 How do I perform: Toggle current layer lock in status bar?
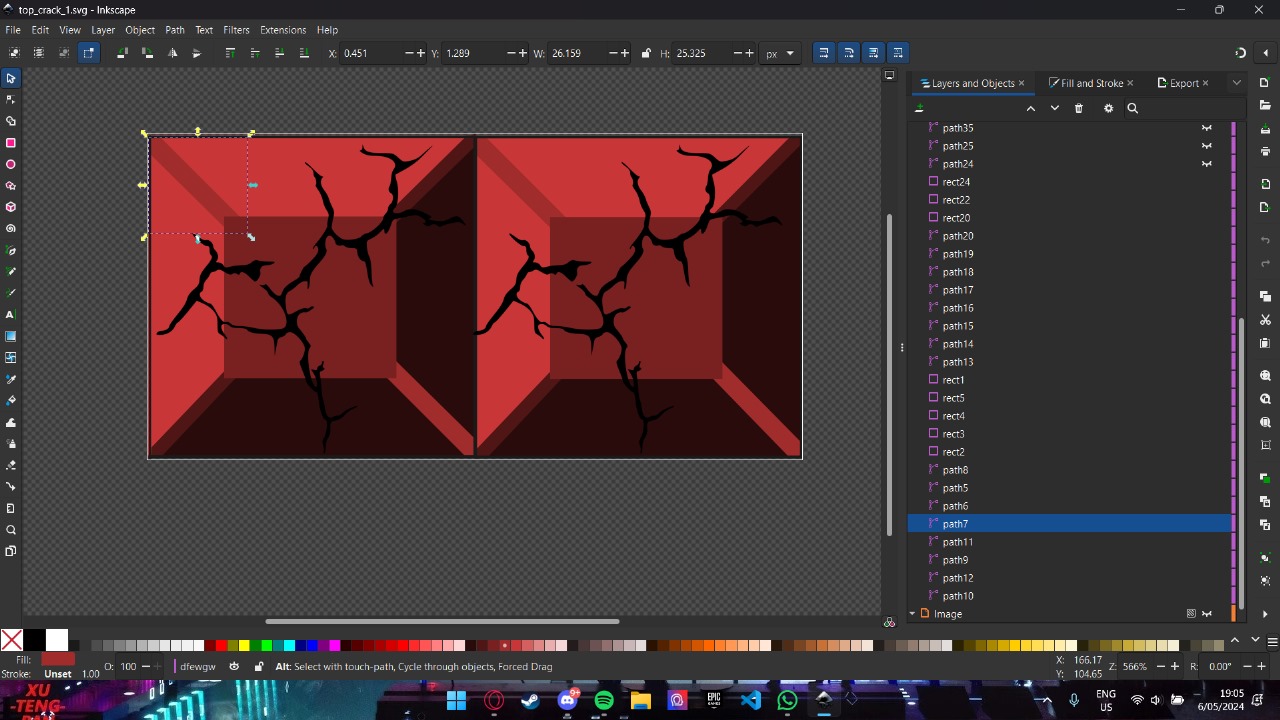(259, 667)
